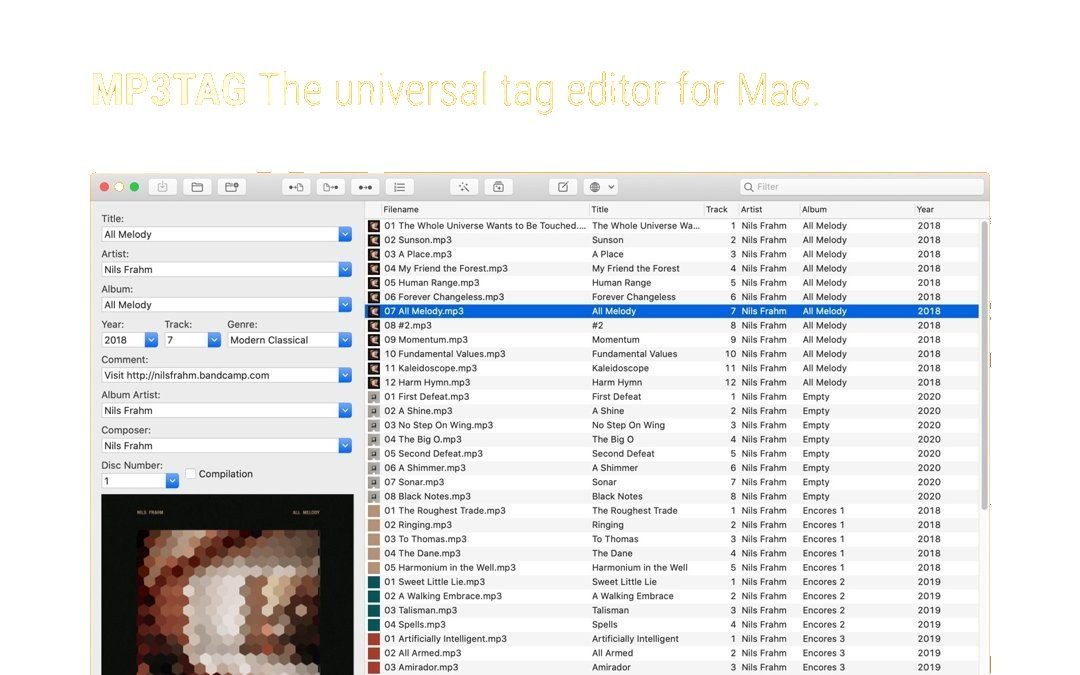Click cover icon of 08 Black Notes.mp3
Viewport: 1080px width, 675px height.
(374, 496)
